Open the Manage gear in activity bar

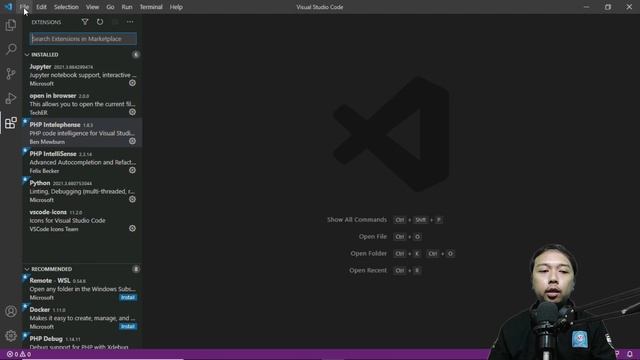click(11, 336)
